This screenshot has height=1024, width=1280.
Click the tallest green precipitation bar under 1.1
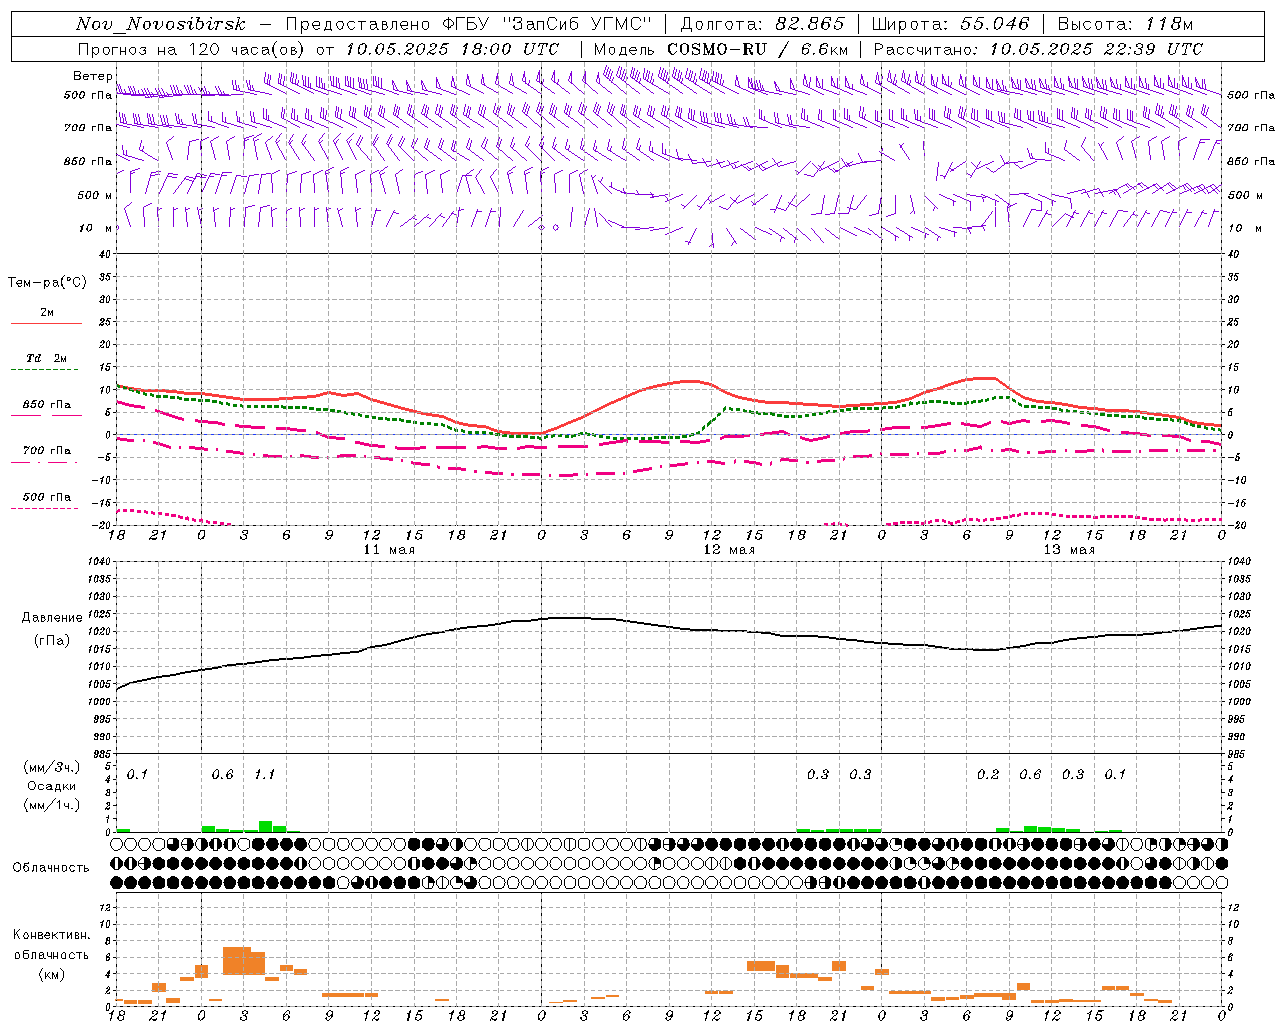265,827
